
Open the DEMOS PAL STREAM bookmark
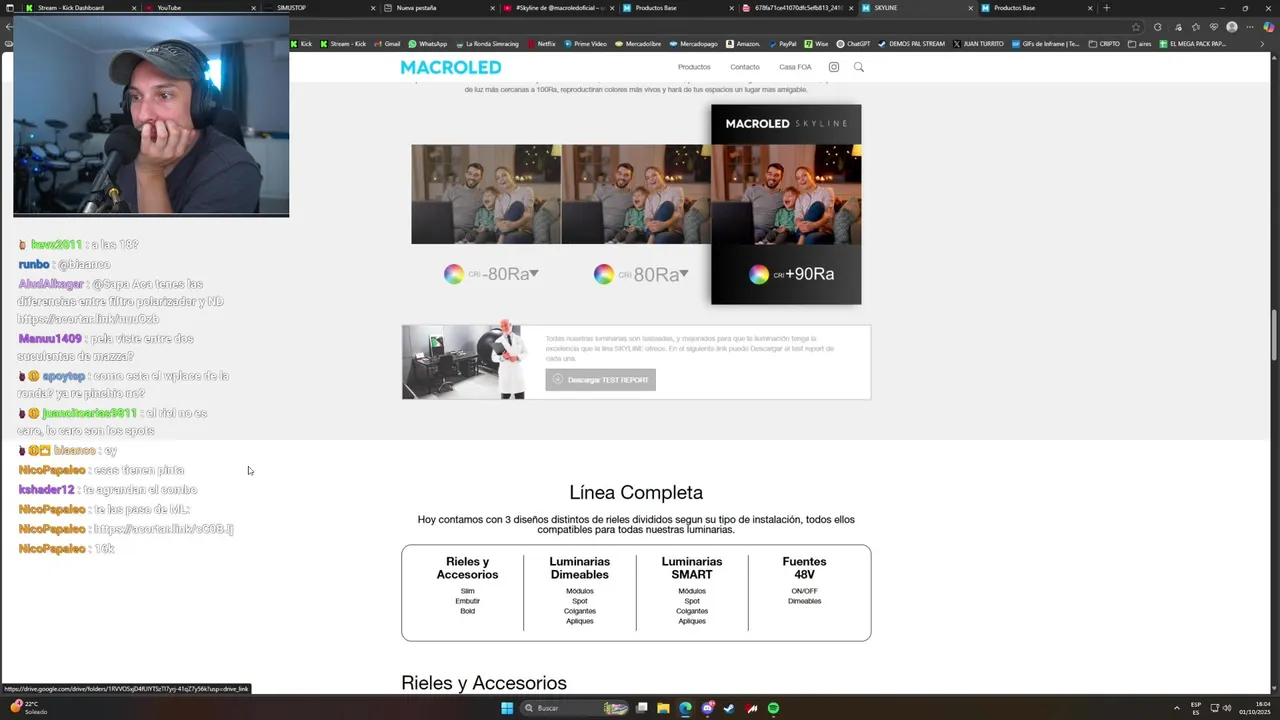(912, 44)
